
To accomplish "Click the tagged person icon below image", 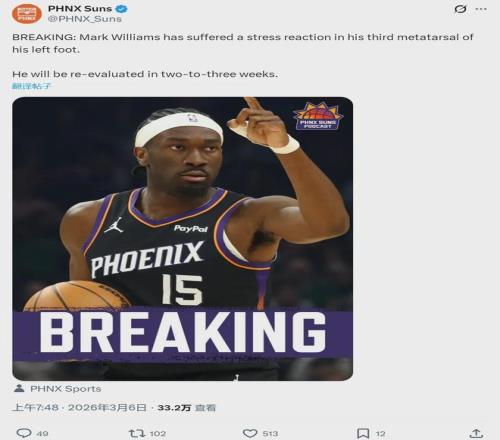I will tap(19, 388).
